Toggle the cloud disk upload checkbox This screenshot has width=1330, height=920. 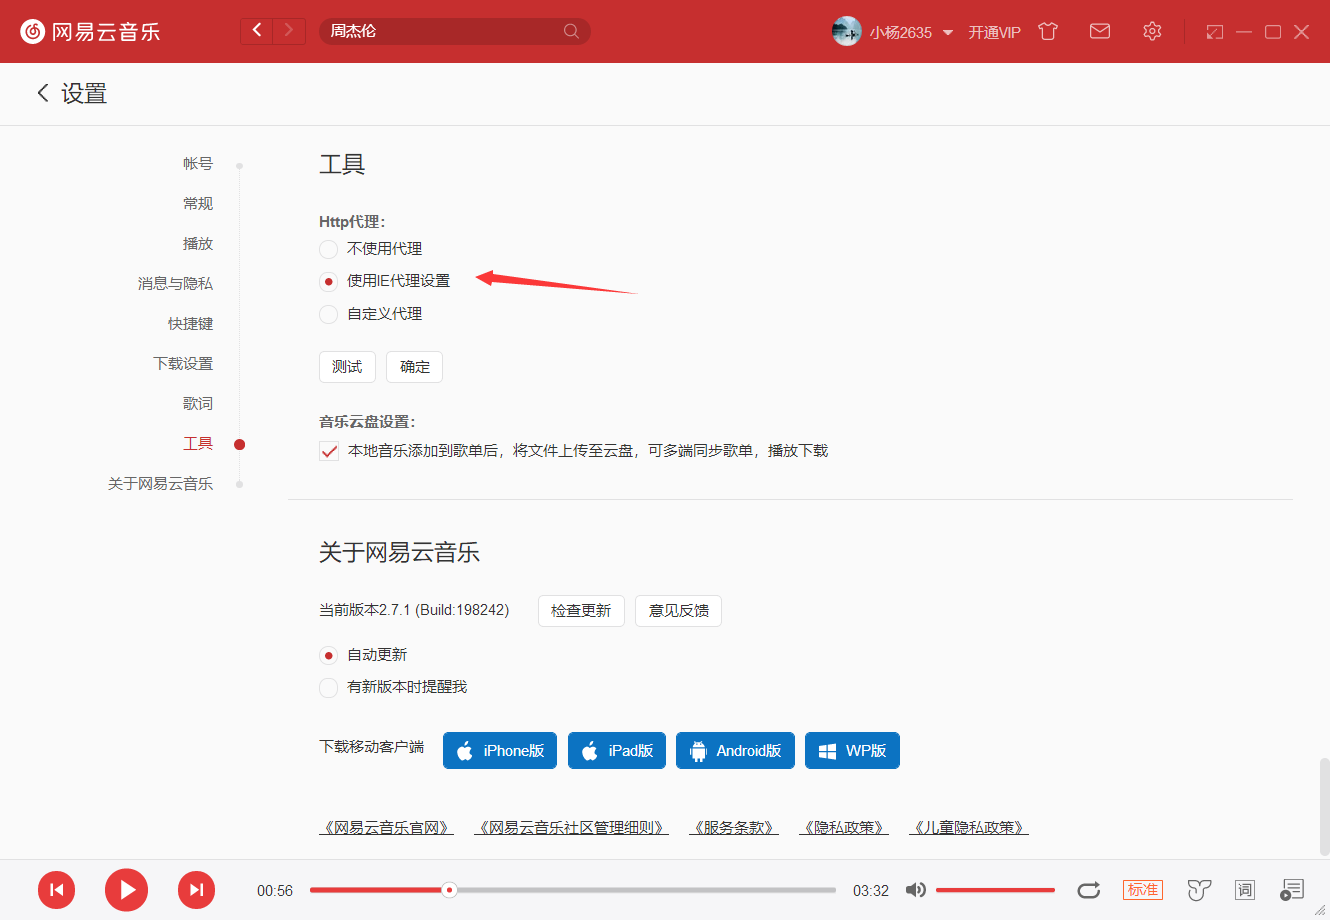pyautogui.click(x=329, y=451)
